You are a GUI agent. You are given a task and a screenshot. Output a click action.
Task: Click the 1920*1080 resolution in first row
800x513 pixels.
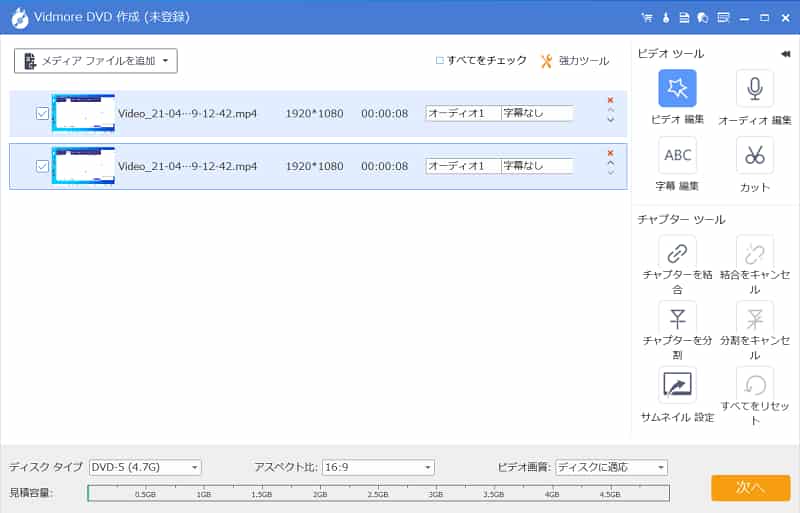pyautogui.click(x=314, y=113)
